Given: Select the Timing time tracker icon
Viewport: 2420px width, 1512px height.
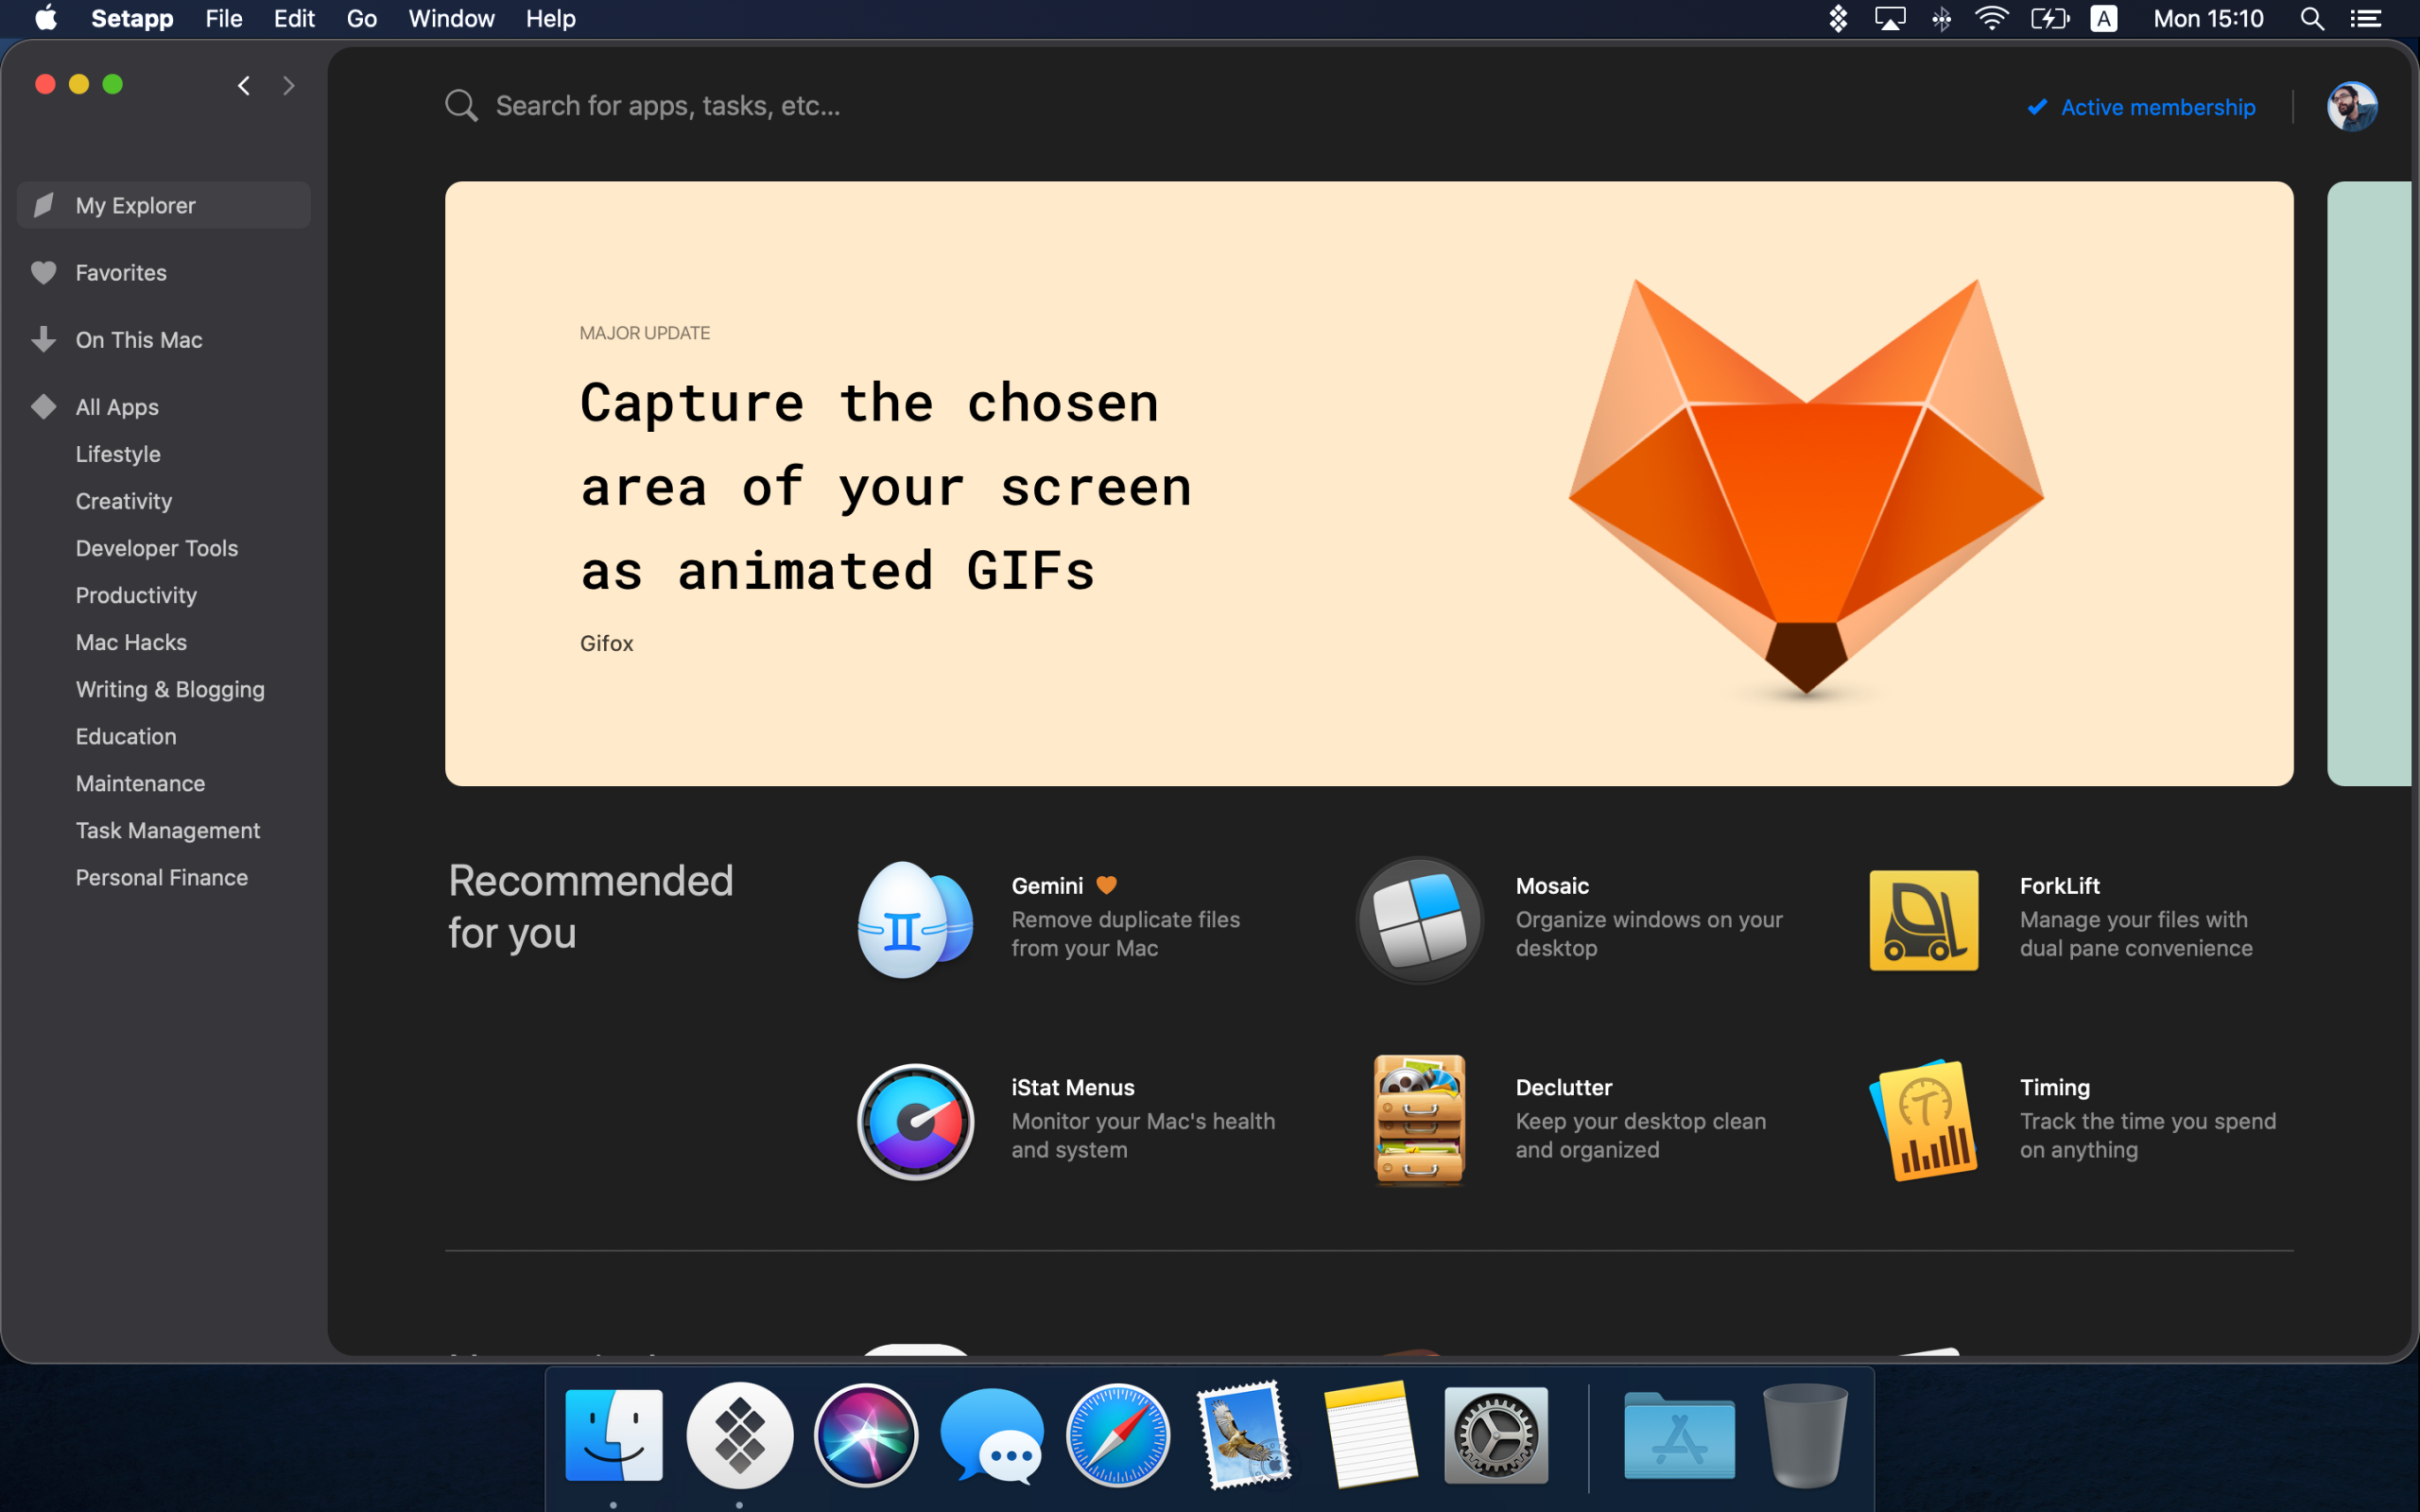Looking at the screenshot, I should [x=1926, y=1120].
